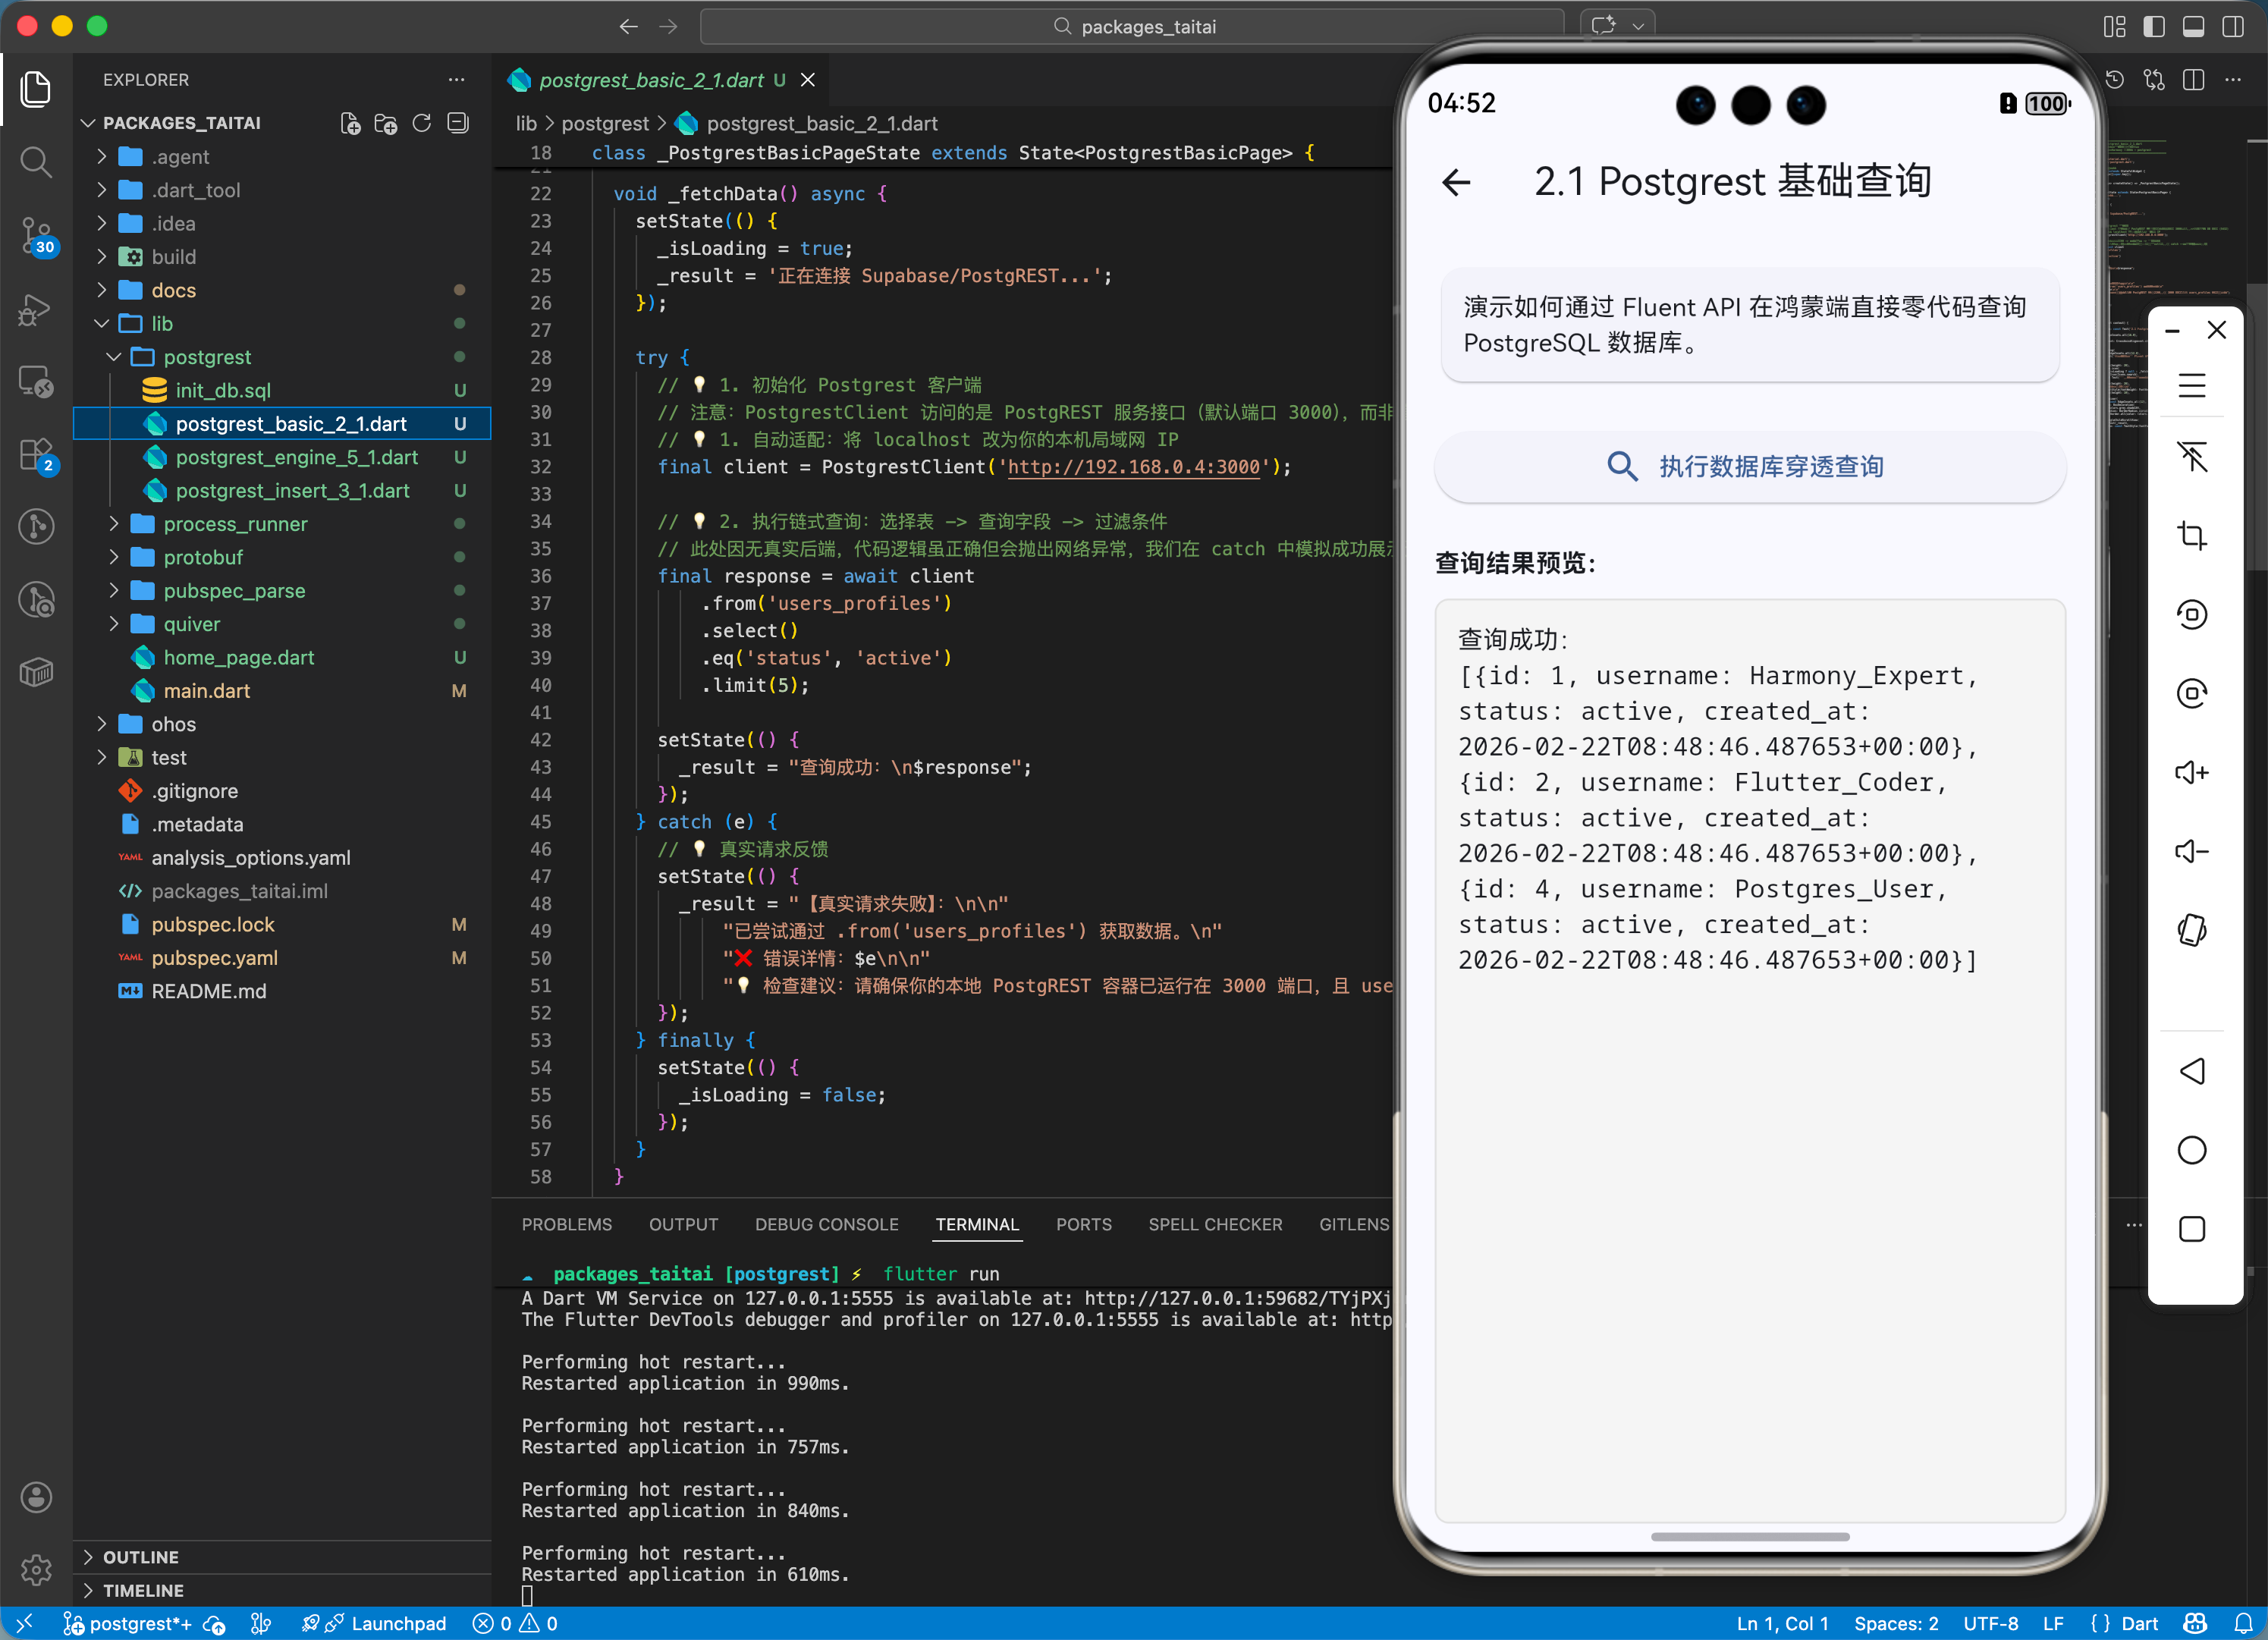Image resolution: width=2268 pixels, height=1640 pixels.
Task: Toggle secondary side bar layout button
Action: 2232,26
